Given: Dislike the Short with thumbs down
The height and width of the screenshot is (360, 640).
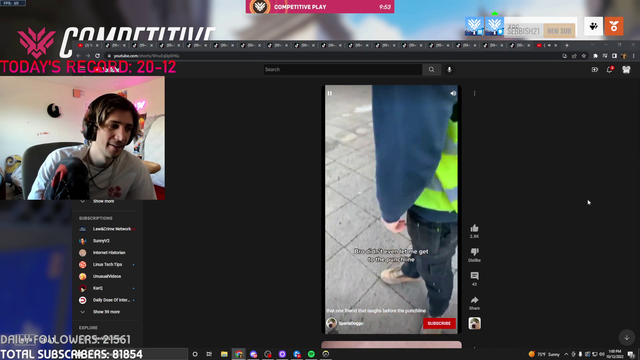Looking at the screenshot, I should tap(474, 252).
